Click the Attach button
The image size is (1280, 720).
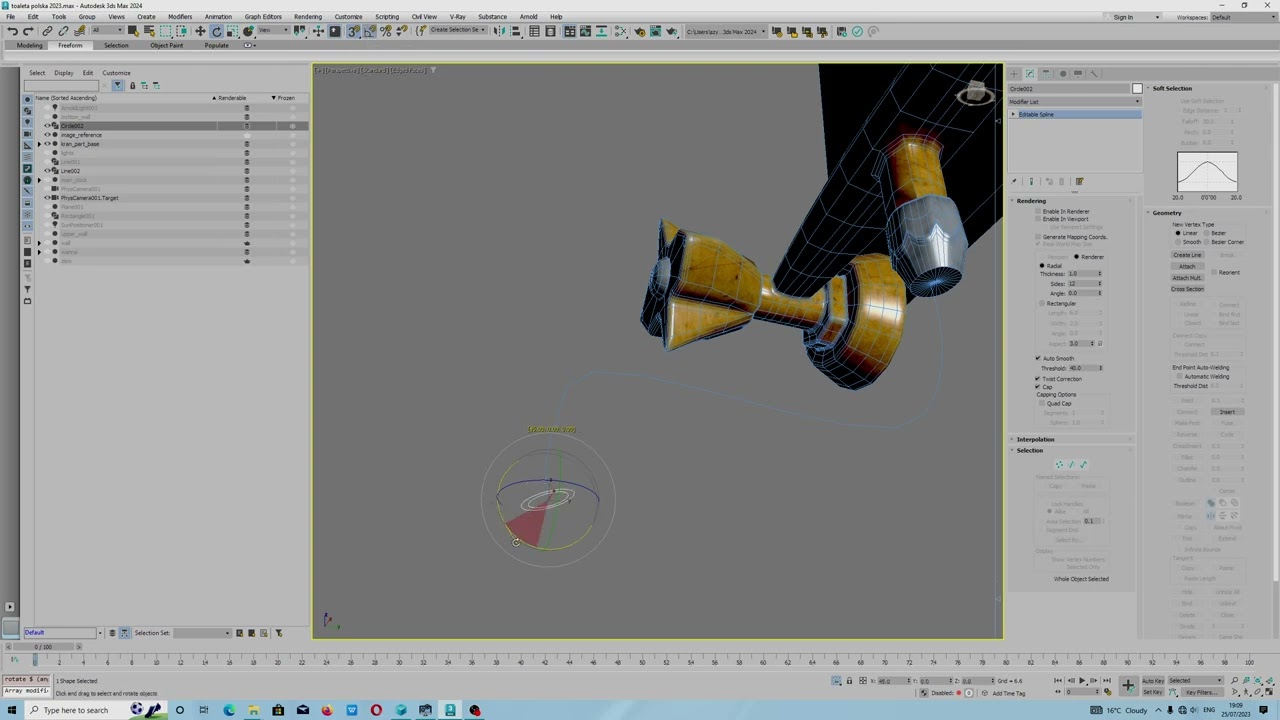tap(1187, 266)
